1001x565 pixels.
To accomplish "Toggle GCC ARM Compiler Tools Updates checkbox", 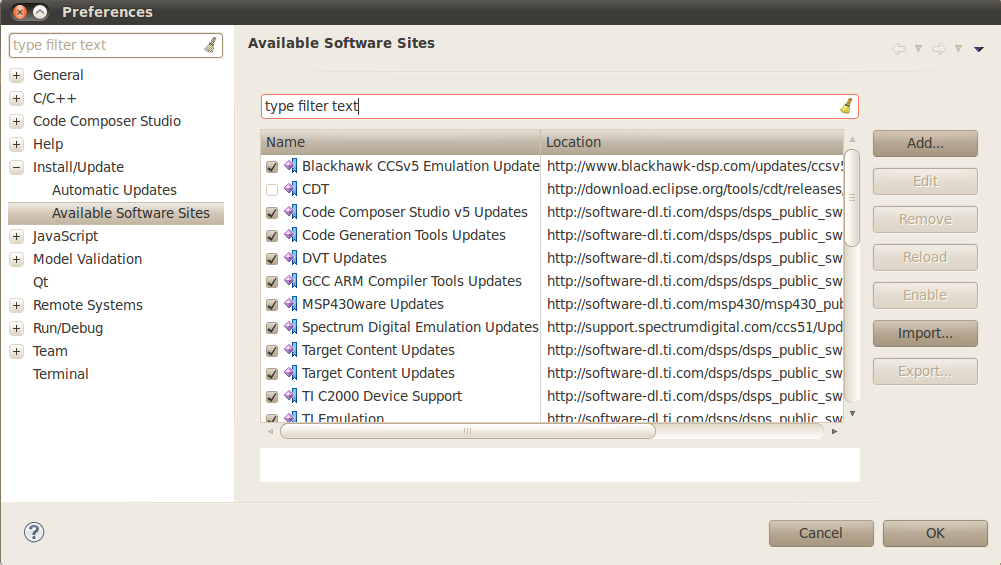I will [x=272, y=282].
